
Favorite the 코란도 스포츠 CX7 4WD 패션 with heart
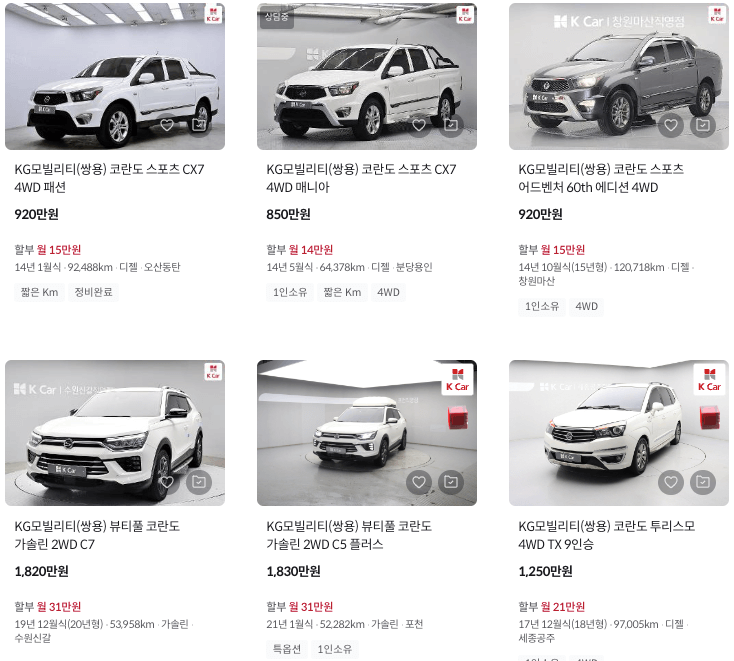(x=167, y=125)
